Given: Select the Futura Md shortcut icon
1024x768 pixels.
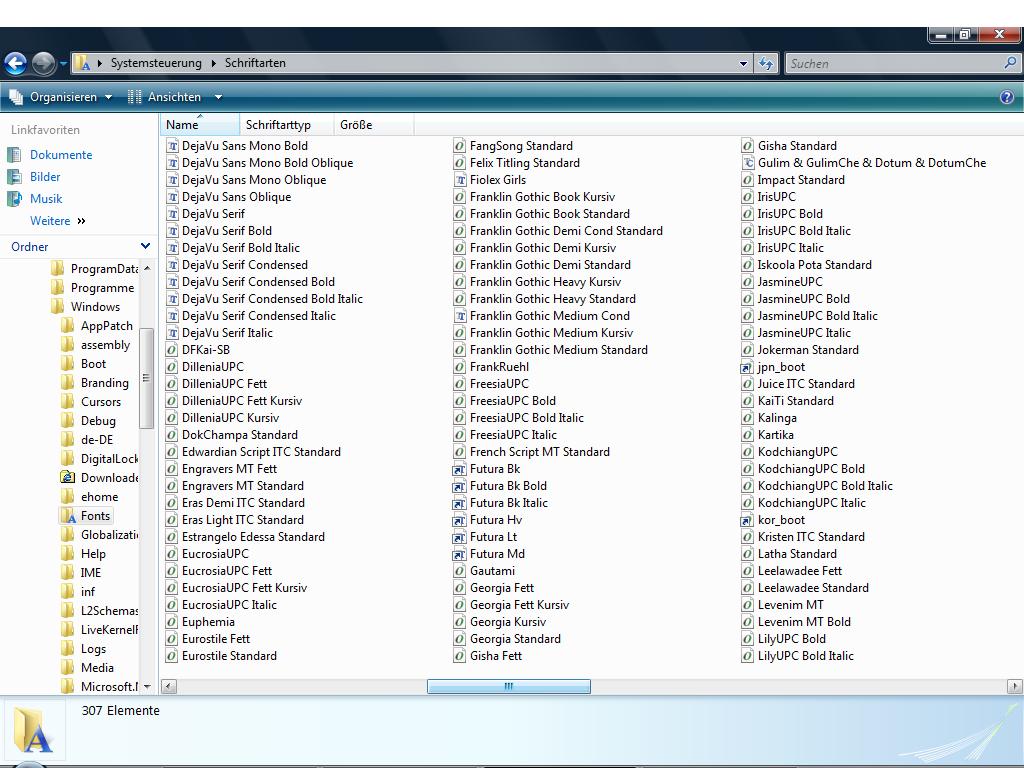Looking at the screenshot, I should pos(460,554).
